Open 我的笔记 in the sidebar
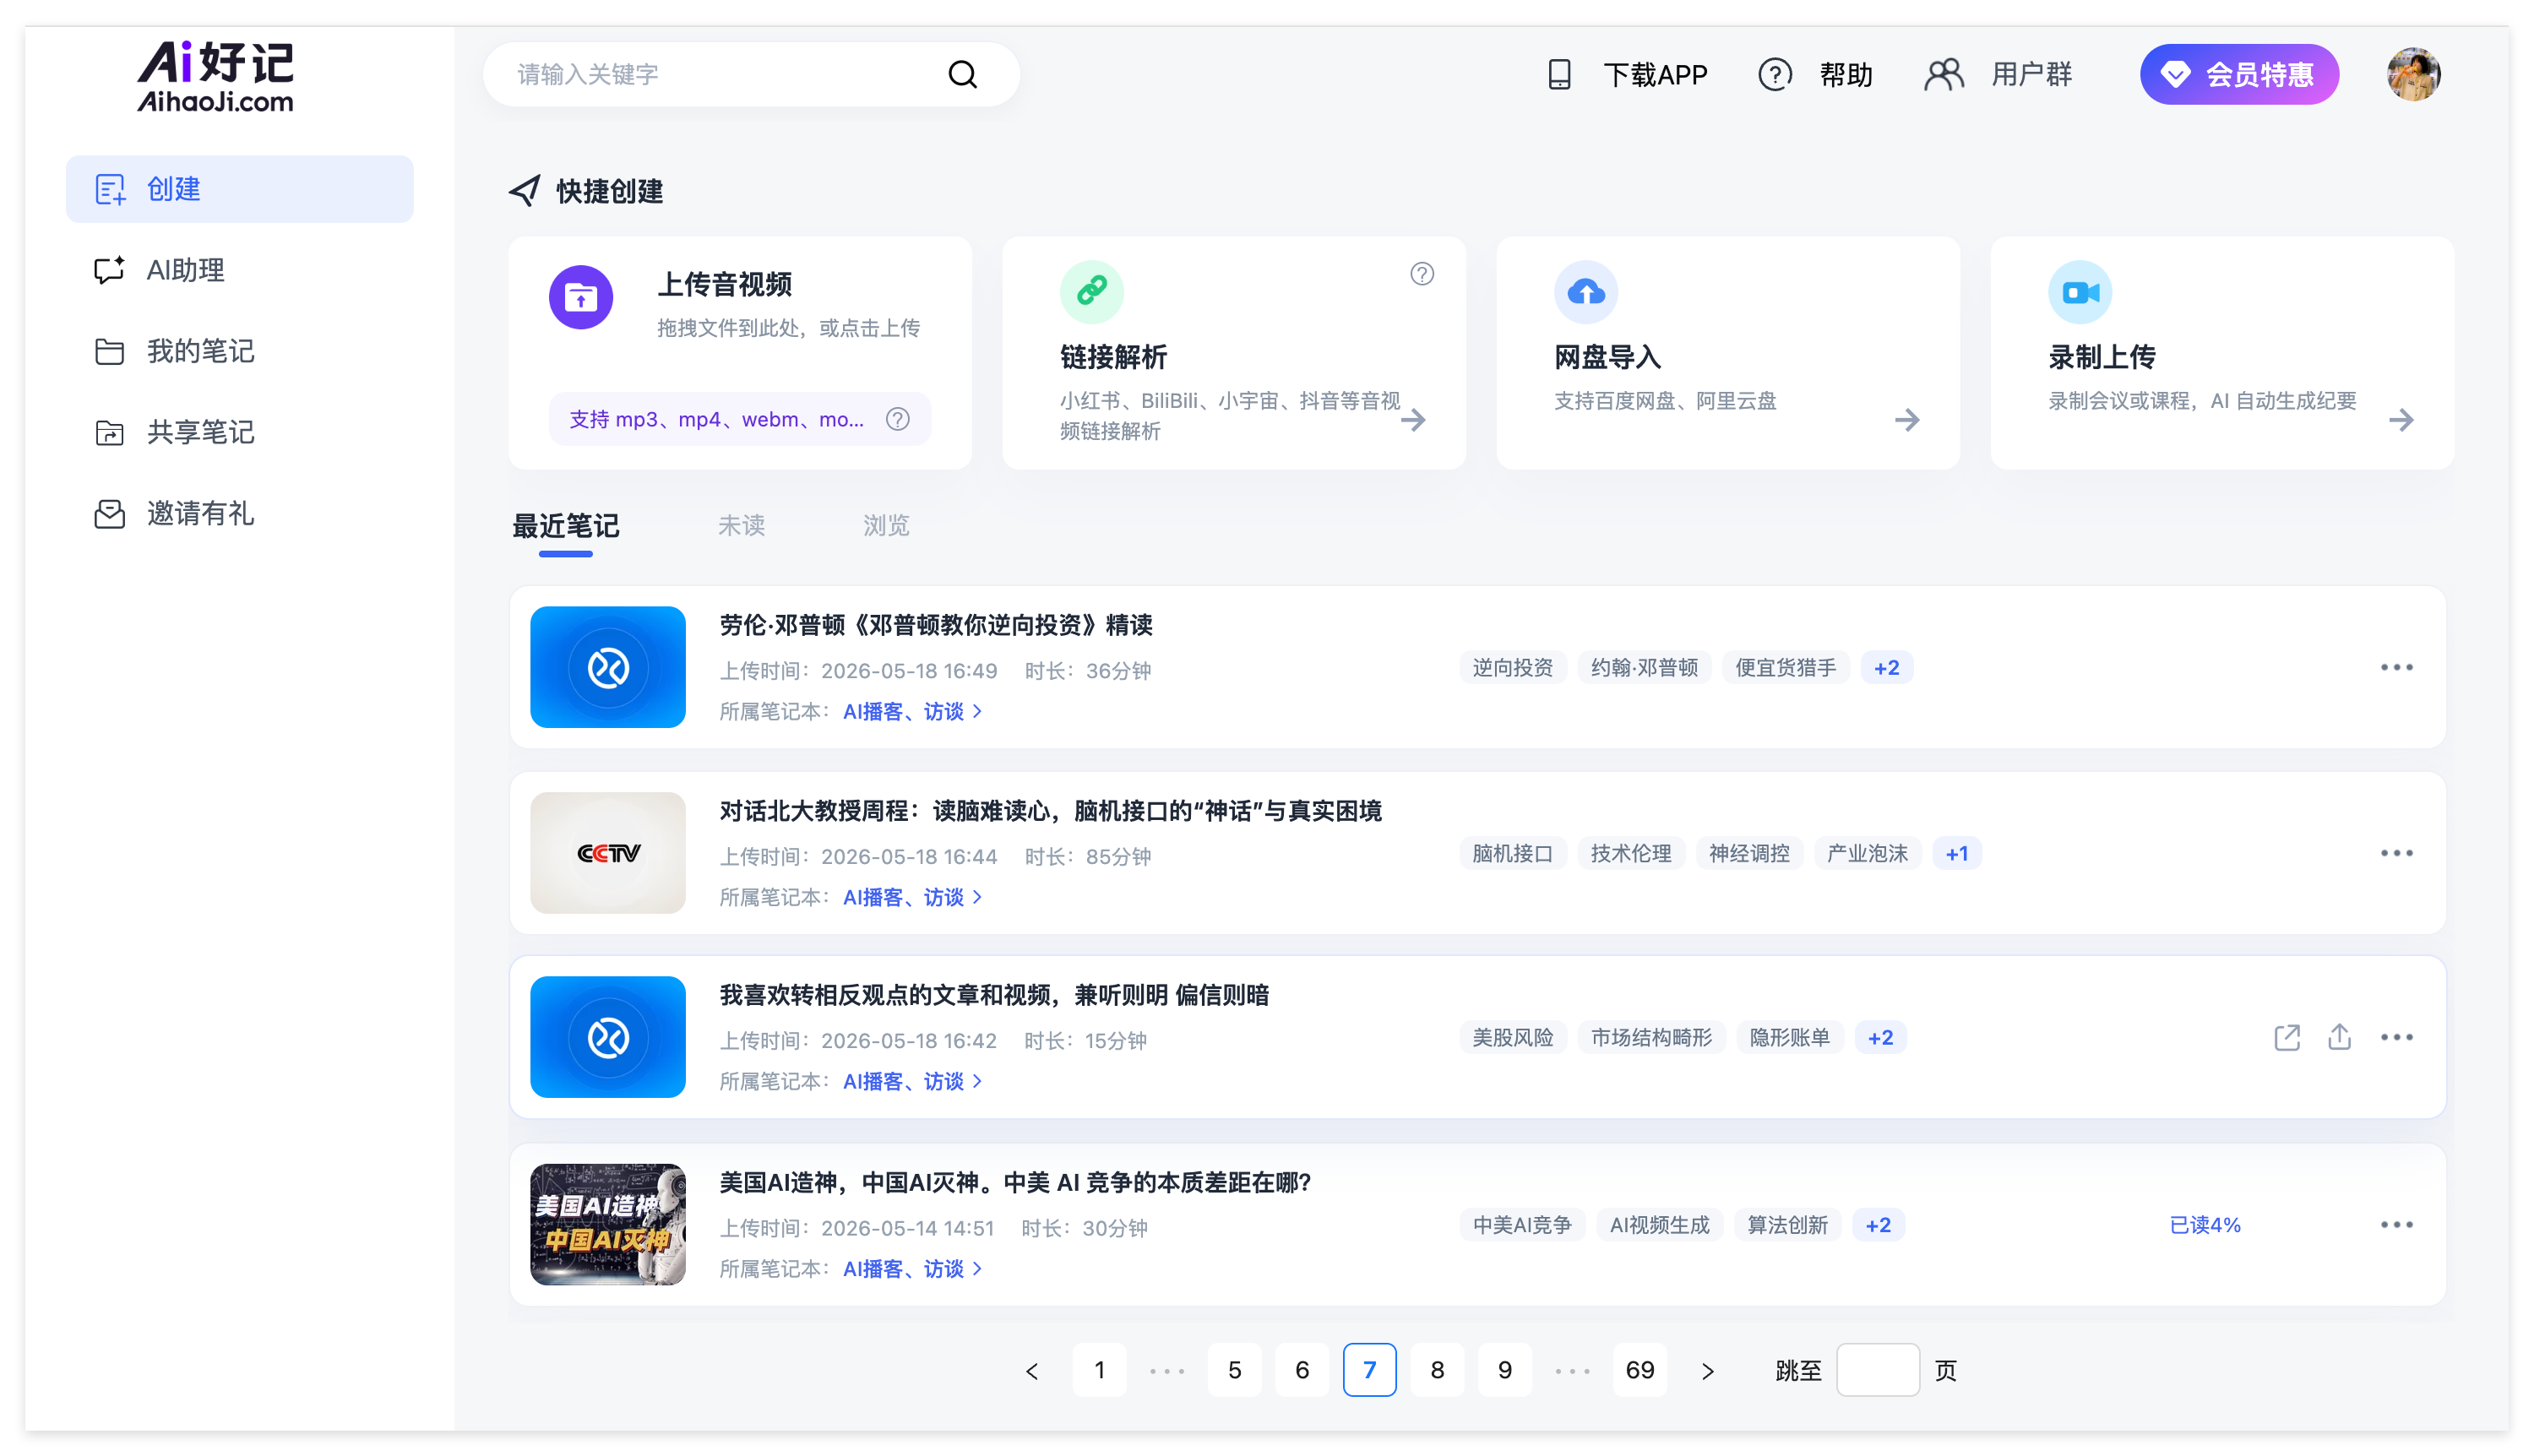 coord(239,351)
